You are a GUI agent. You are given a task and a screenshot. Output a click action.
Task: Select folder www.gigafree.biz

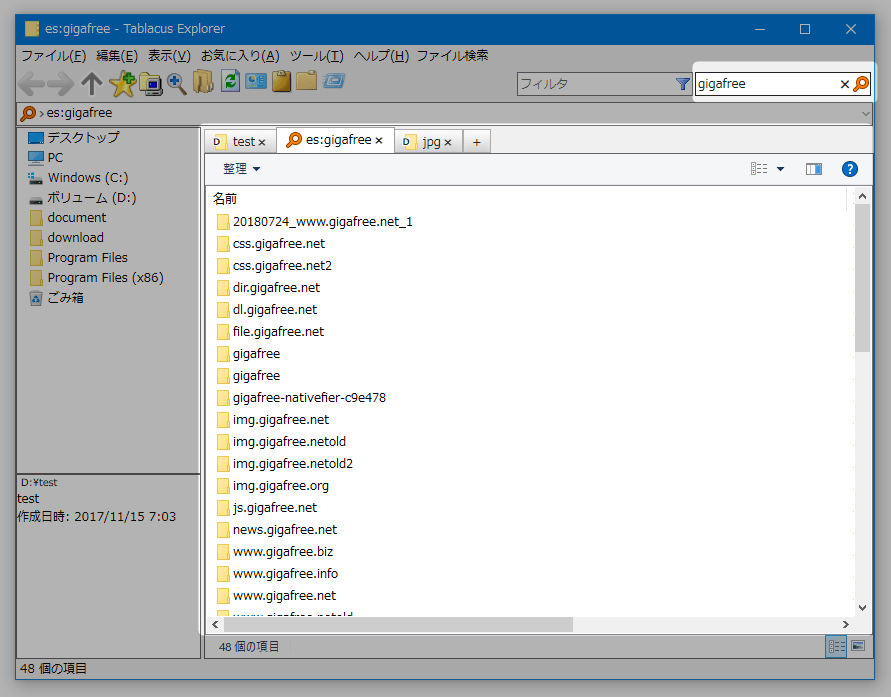click(x=283, y=552)
